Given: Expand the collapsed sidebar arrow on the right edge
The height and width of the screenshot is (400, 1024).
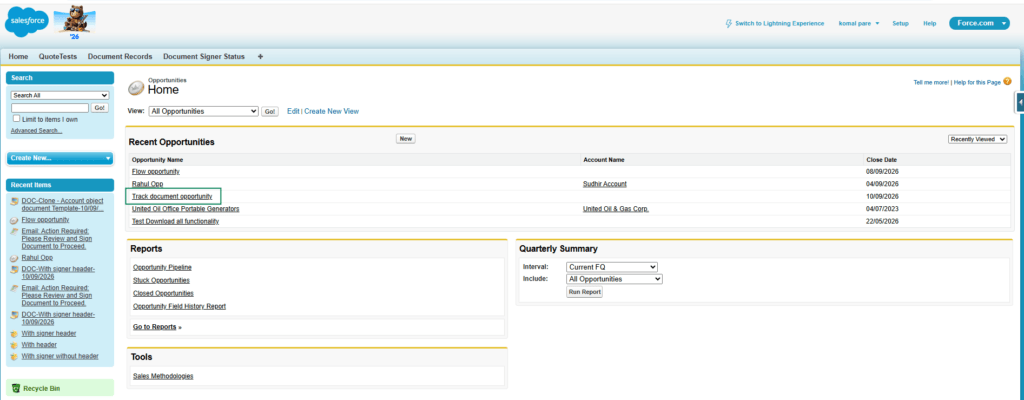Looking at the screenshot, I should coord(1019,102).
